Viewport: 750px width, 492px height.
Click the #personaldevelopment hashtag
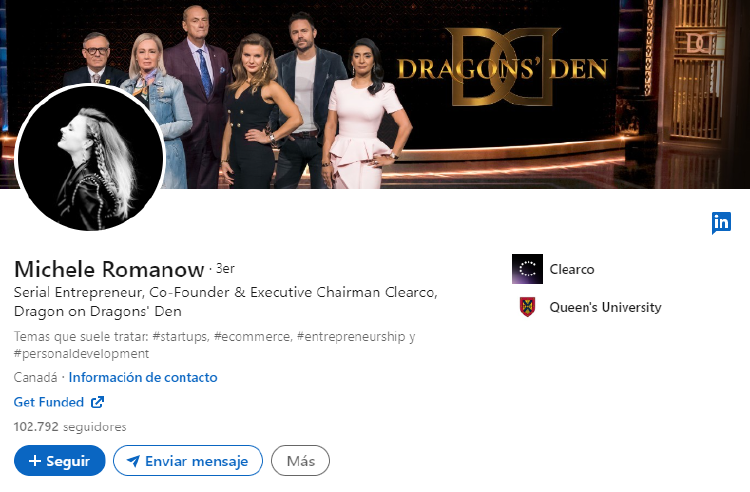[x=81, y=354]
